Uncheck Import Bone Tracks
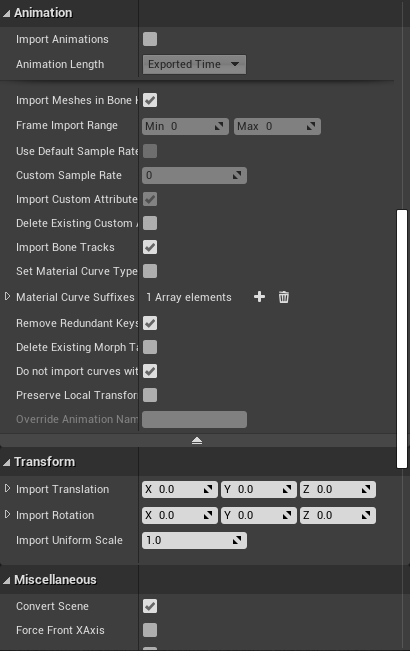The width and height of the screenshot is (410, 651). point(150,247)
